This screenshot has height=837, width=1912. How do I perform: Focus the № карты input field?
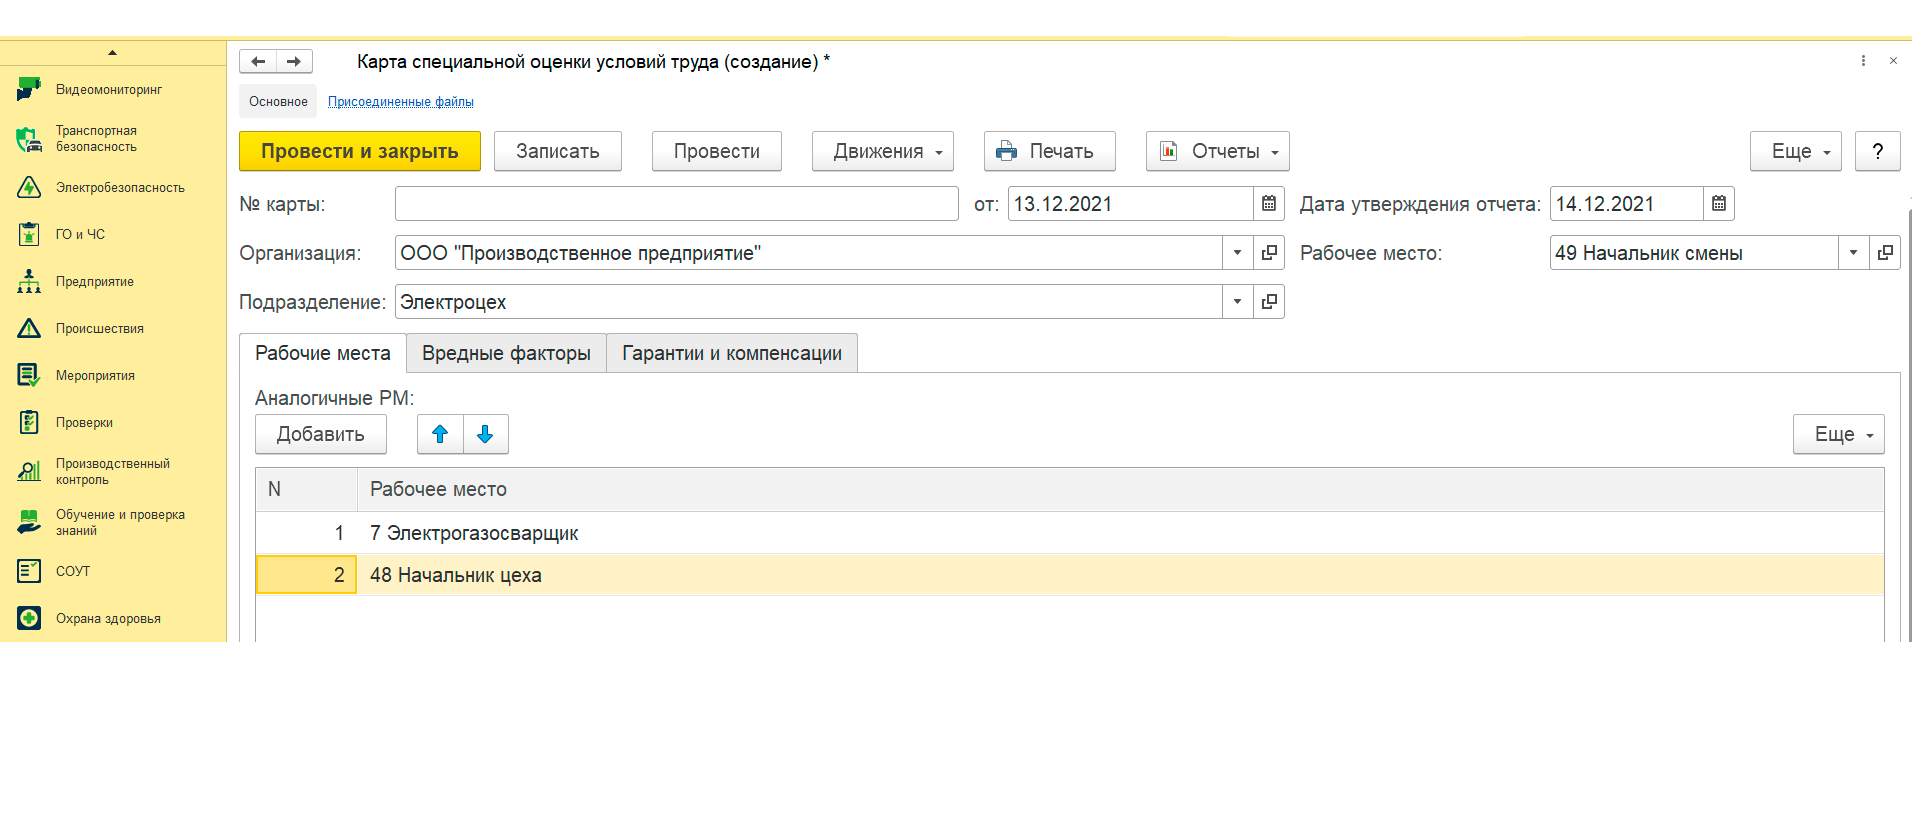[677, 204]
